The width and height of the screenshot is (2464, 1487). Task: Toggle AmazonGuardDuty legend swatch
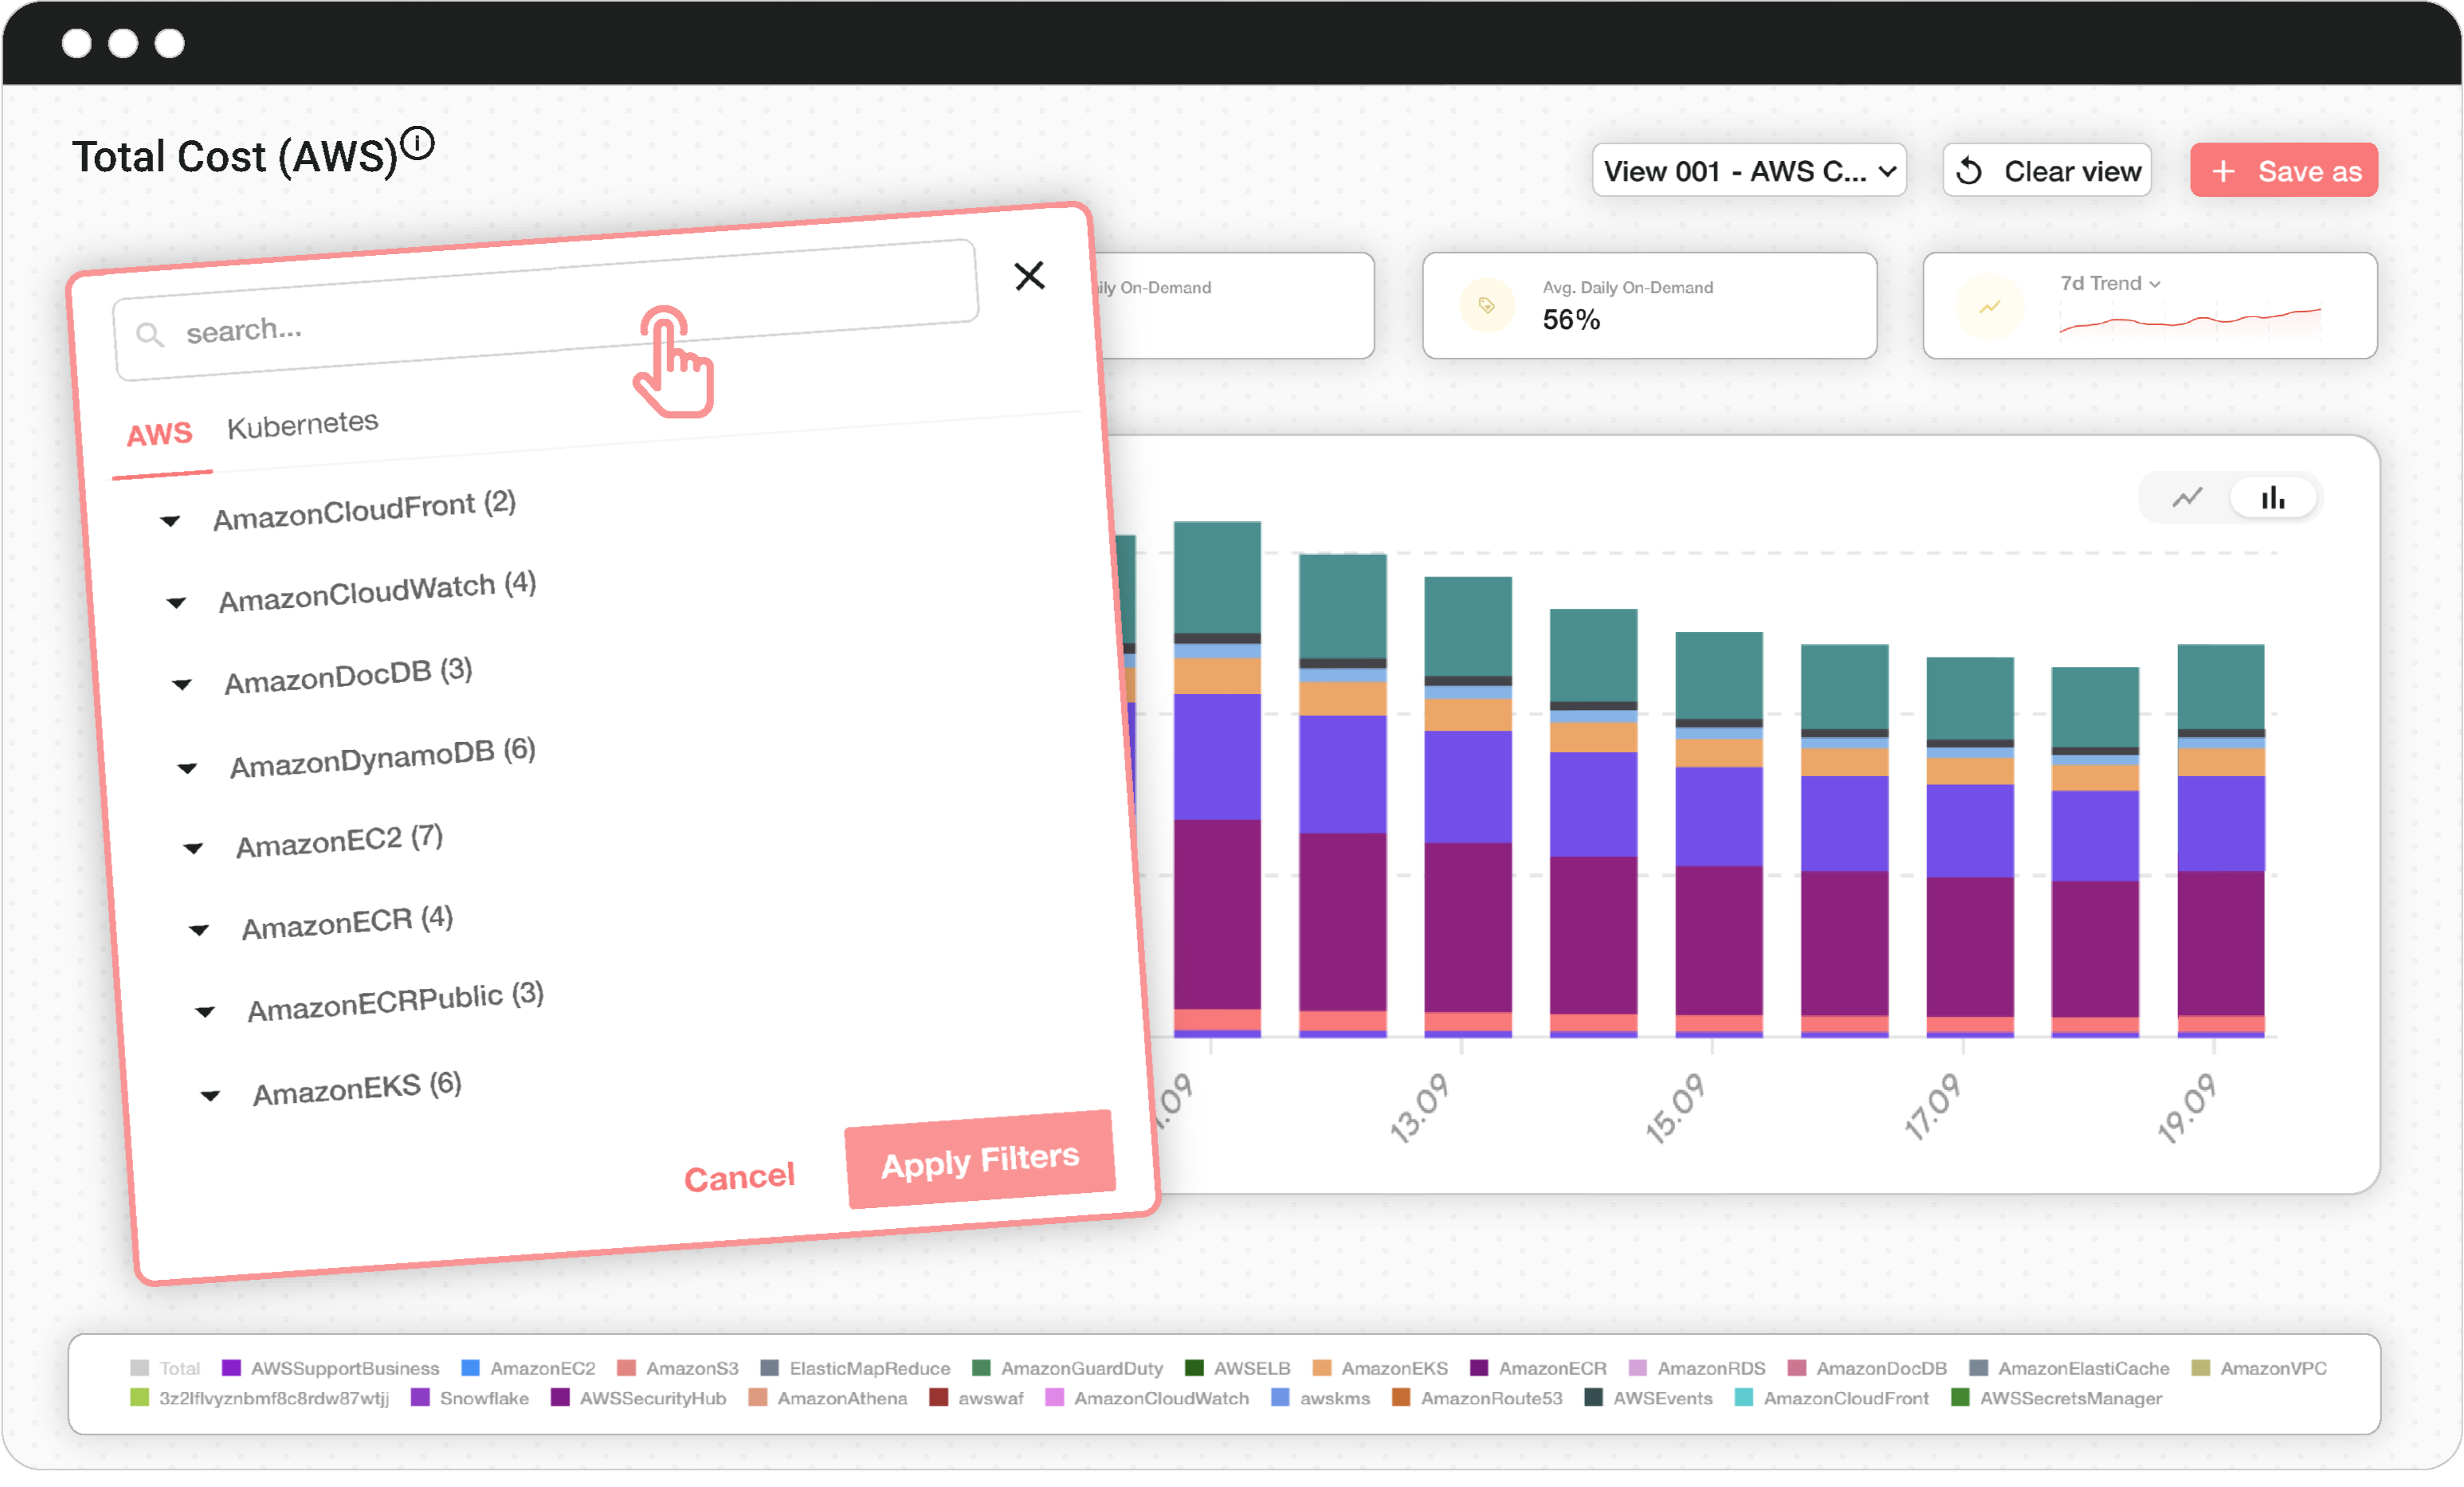click(x=981, y=1368)
